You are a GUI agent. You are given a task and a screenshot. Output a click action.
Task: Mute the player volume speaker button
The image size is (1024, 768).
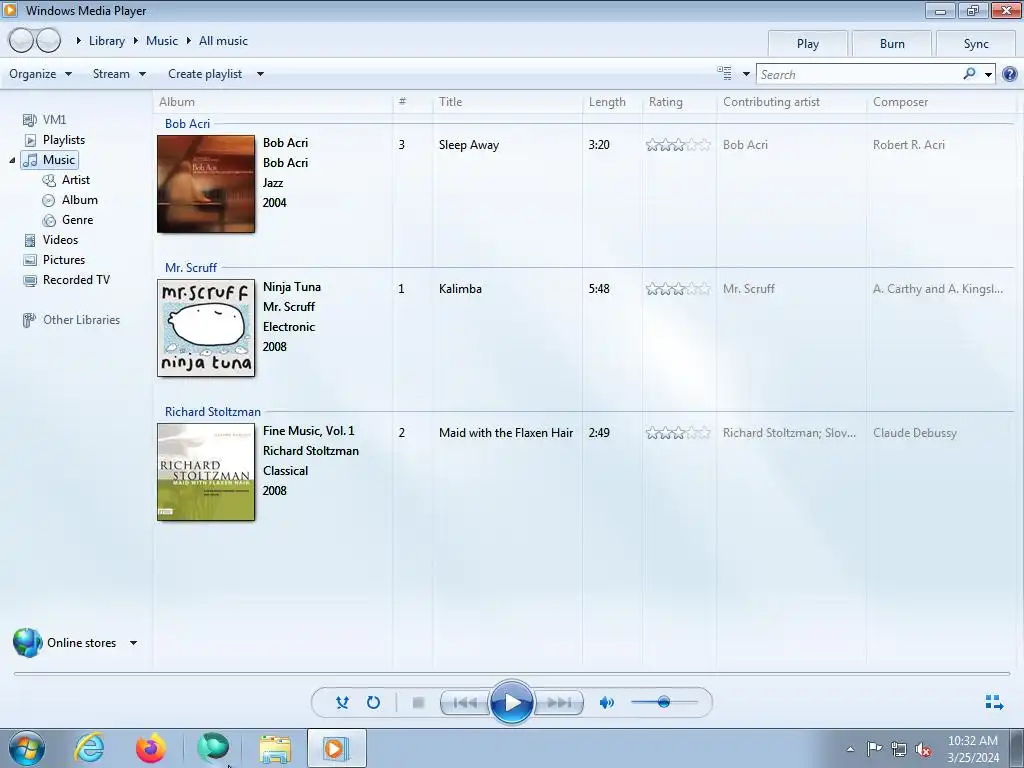click(x=607, y=703)
